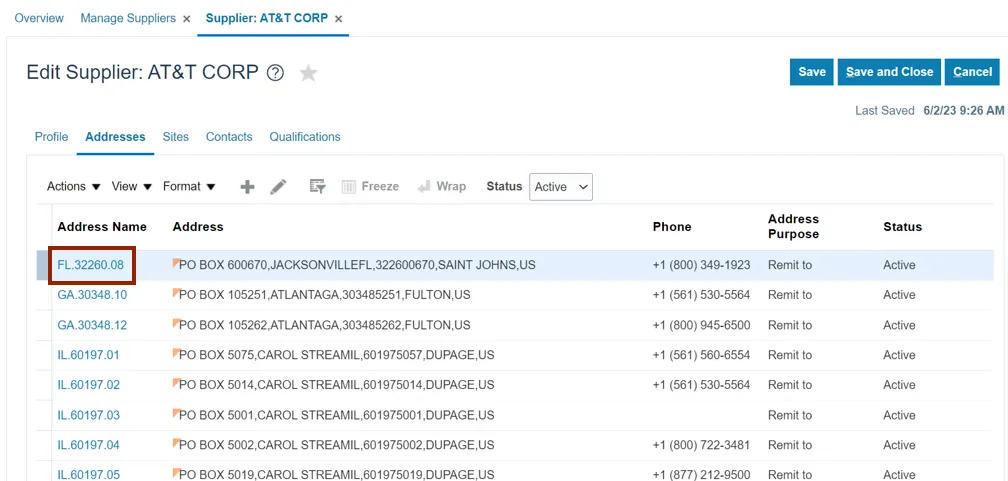This screenshot has height=481, width=1008.
Task: Close the Manage Suppliers tab
Action: (186, 19)
